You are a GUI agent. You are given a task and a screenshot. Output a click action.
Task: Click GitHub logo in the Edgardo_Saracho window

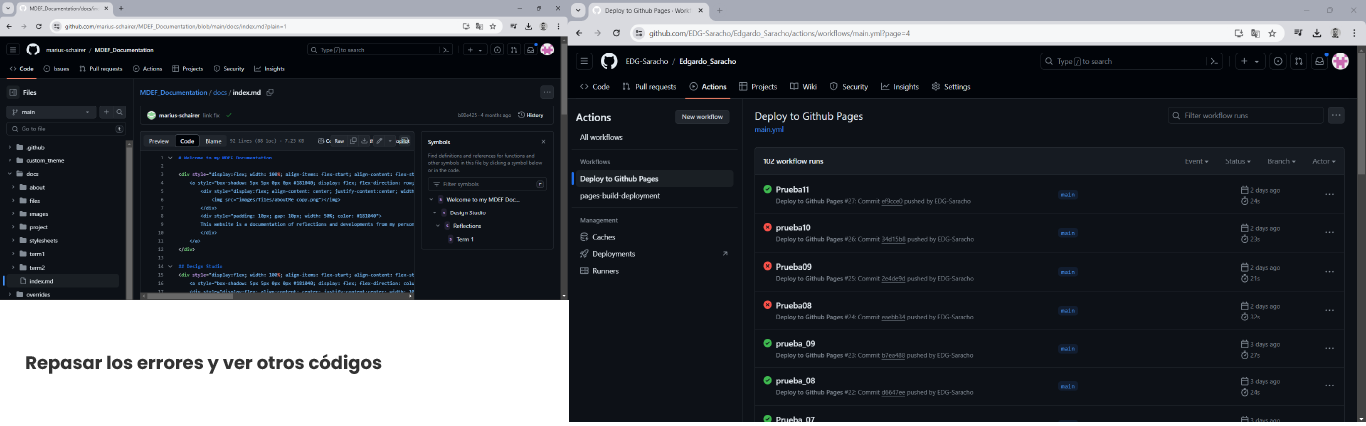pyautogui.click(x=608, y=61)
